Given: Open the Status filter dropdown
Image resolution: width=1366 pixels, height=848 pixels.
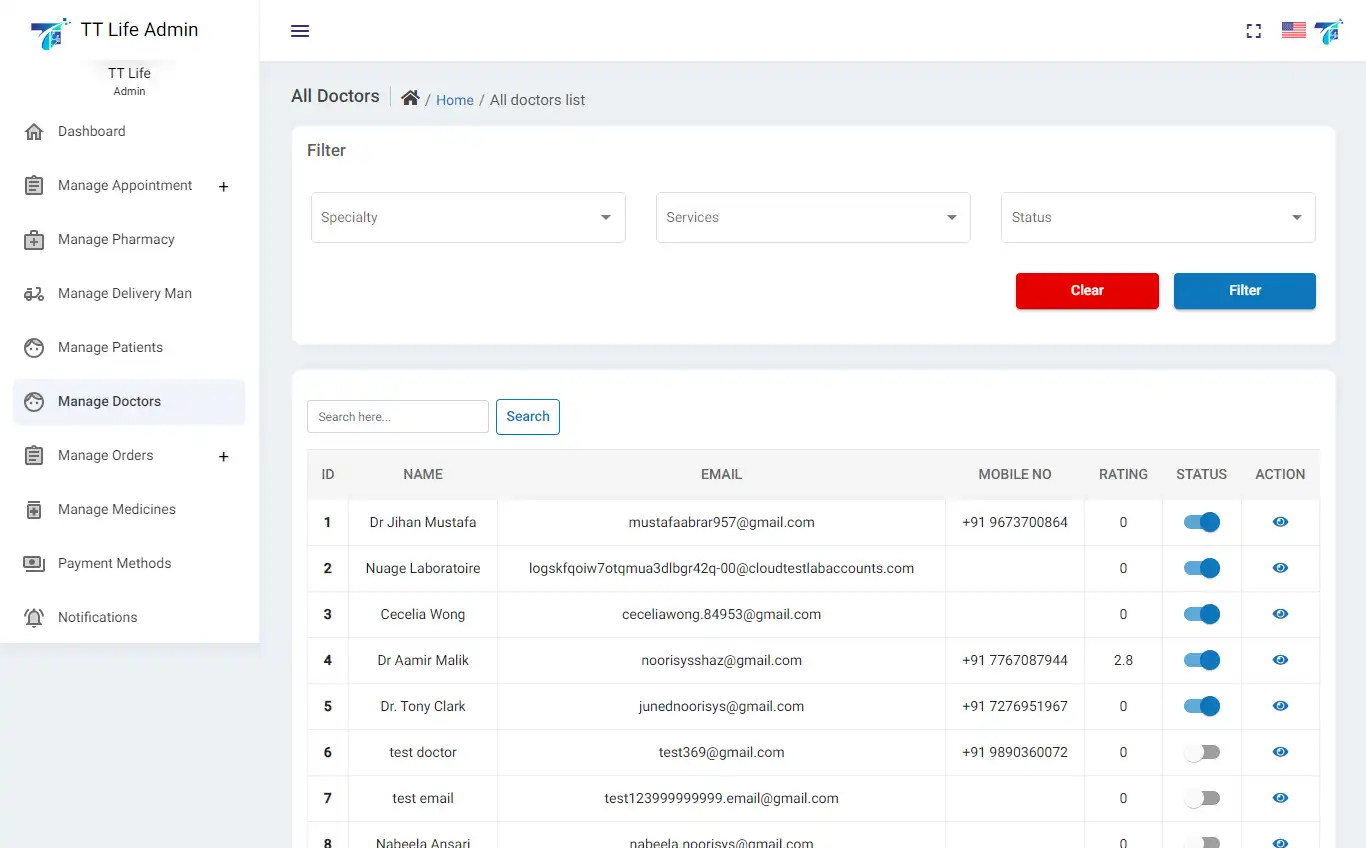Looking at the screenshot, I should (x=1157, y=217).
